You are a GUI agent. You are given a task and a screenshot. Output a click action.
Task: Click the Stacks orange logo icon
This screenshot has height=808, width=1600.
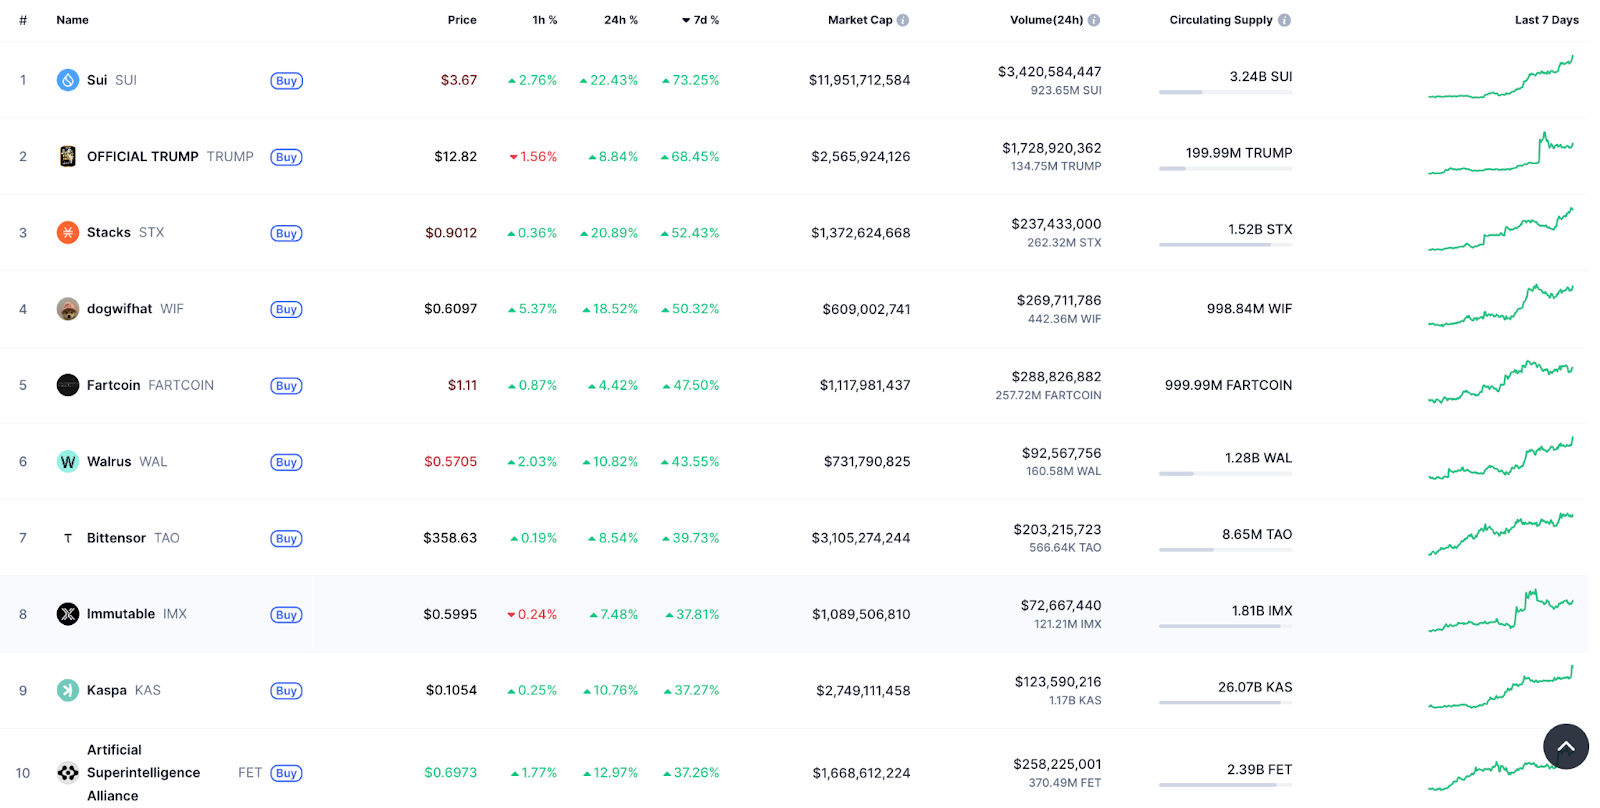[x=68, y=233]
